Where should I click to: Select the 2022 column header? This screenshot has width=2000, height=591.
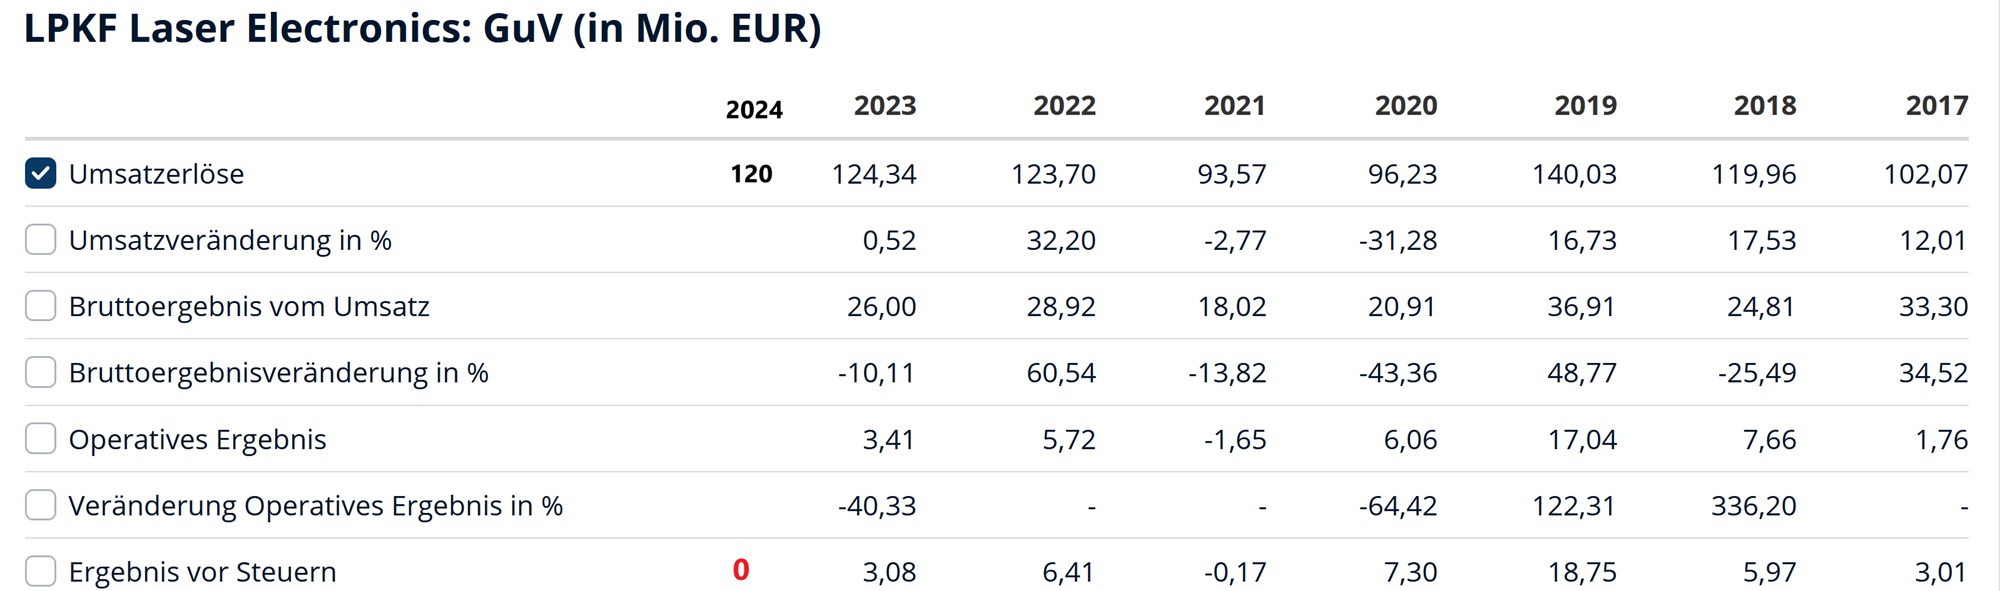[x=1064, y=105]
